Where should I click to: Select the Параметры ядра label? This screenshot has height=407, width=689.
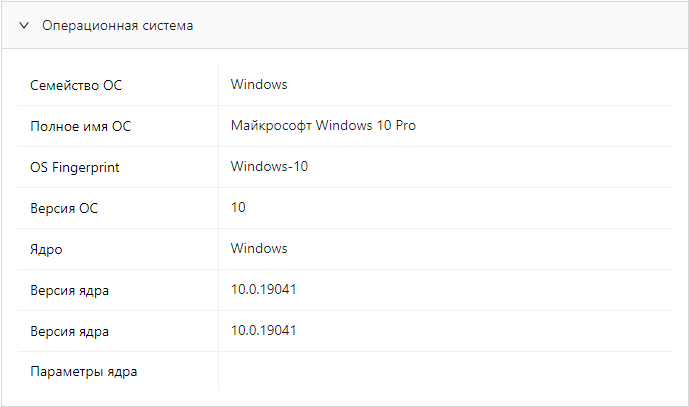tap(84, 373)
